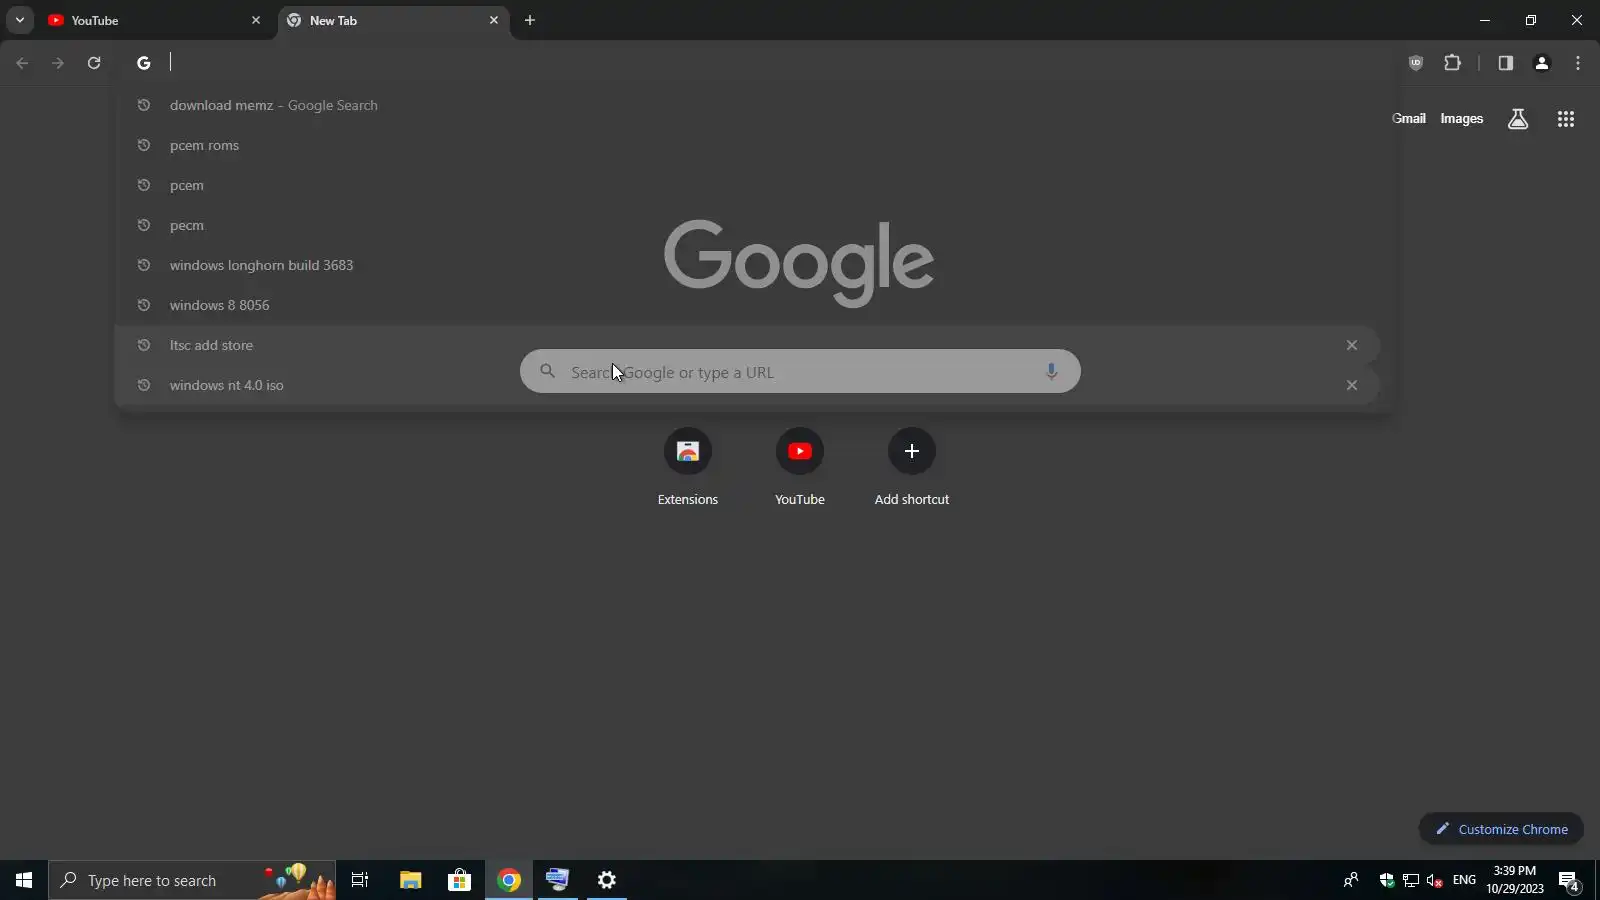Choose the 'pecm' history suggestion
This screenshot has width=1600, height=900.
click(x=748, y=225)
